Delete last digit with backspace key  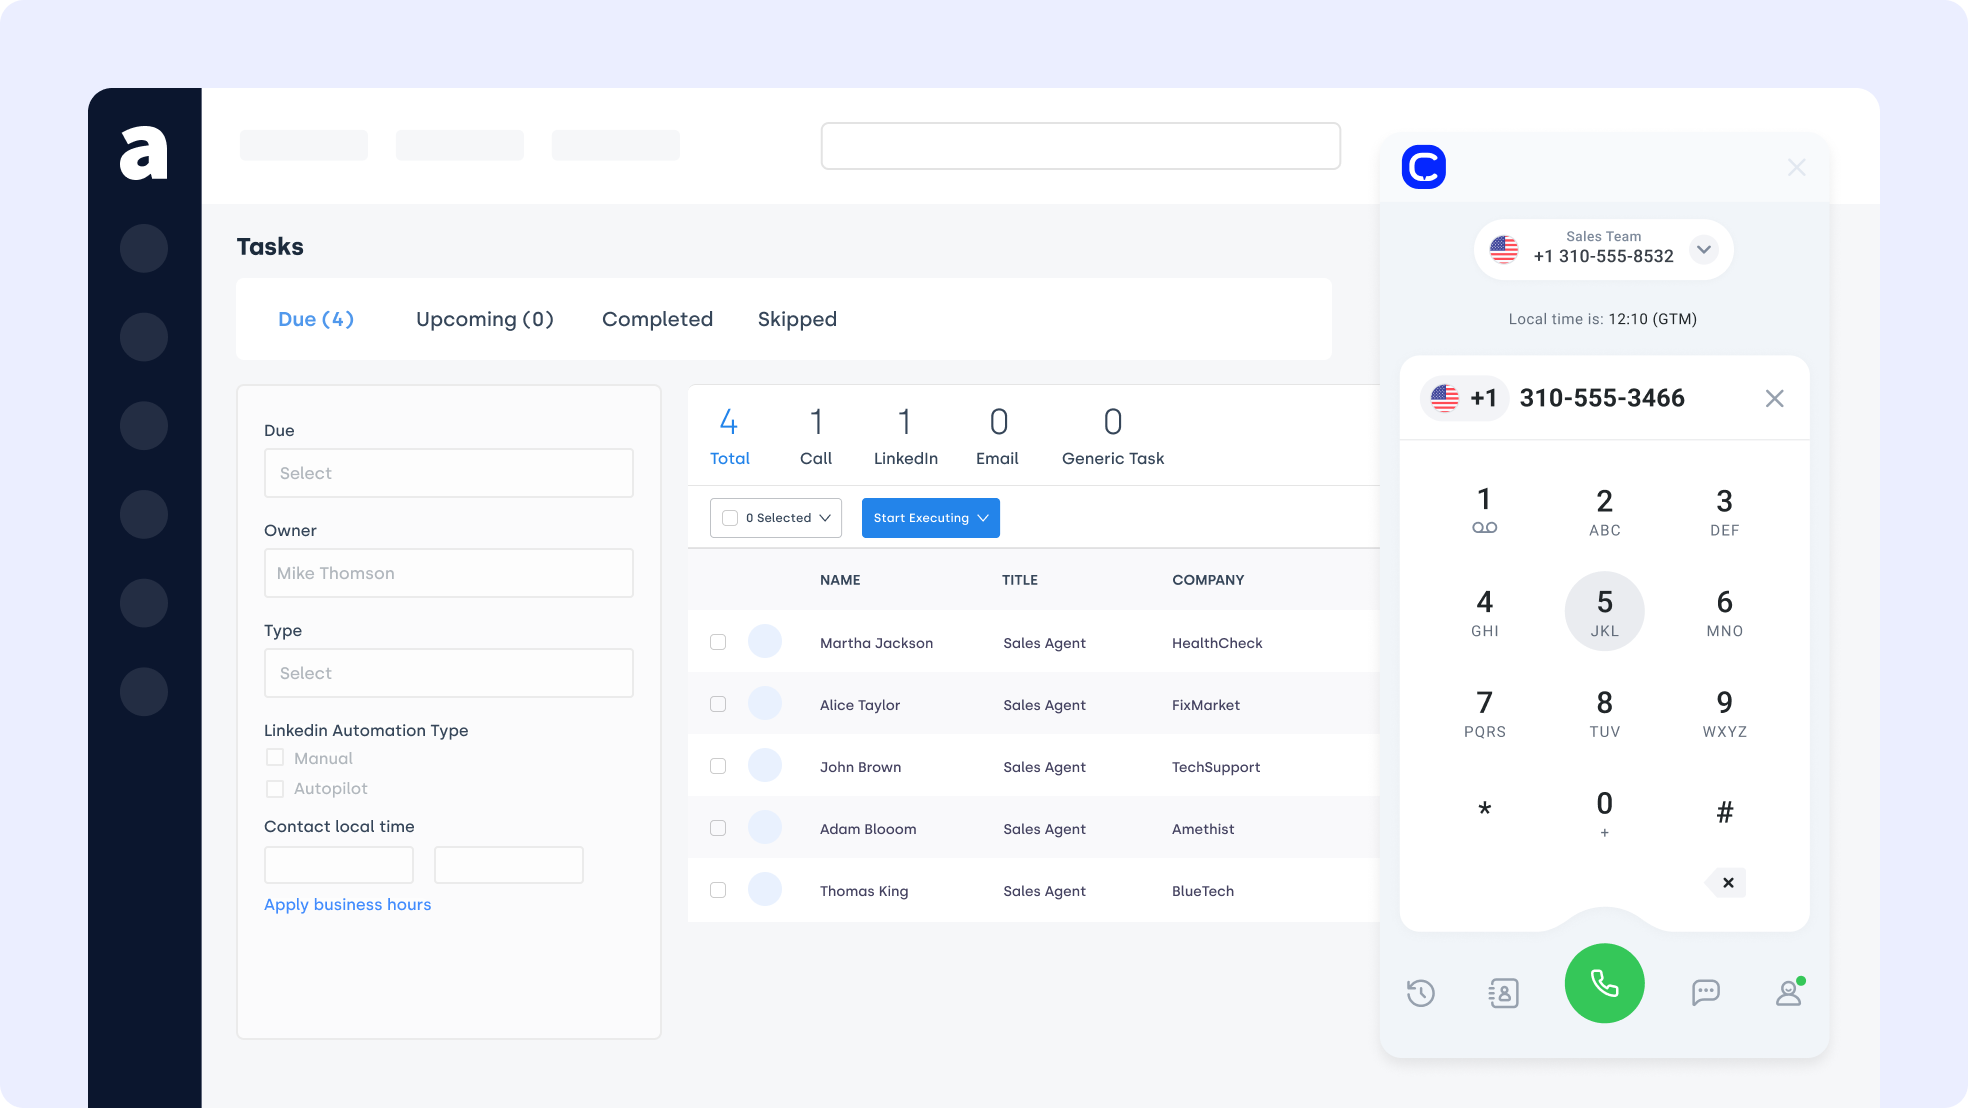click(x=1727, y=883)
